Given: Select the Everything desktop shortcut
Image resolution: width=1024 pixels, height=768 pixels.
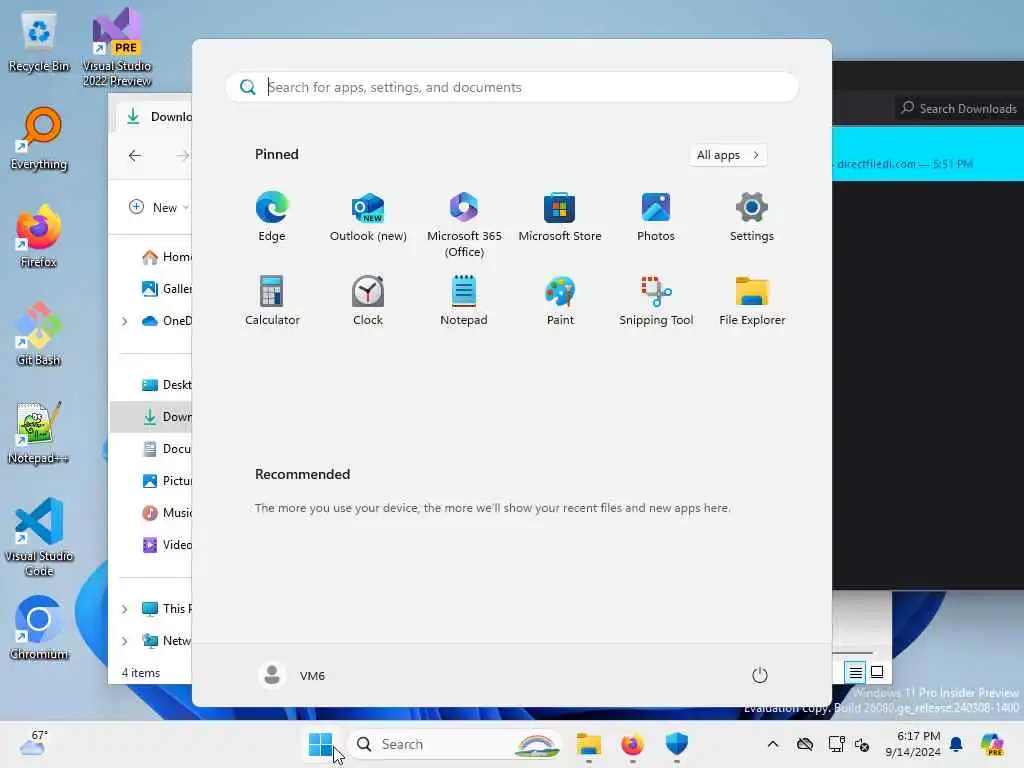Looking at the screenshot, I should [x=39, y=138].
